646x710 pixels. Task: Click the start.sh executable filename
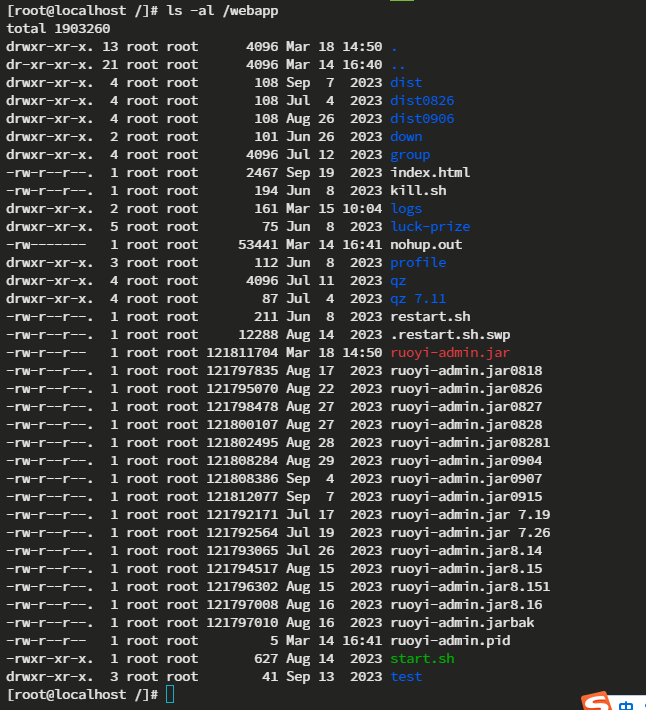point(422,658)
